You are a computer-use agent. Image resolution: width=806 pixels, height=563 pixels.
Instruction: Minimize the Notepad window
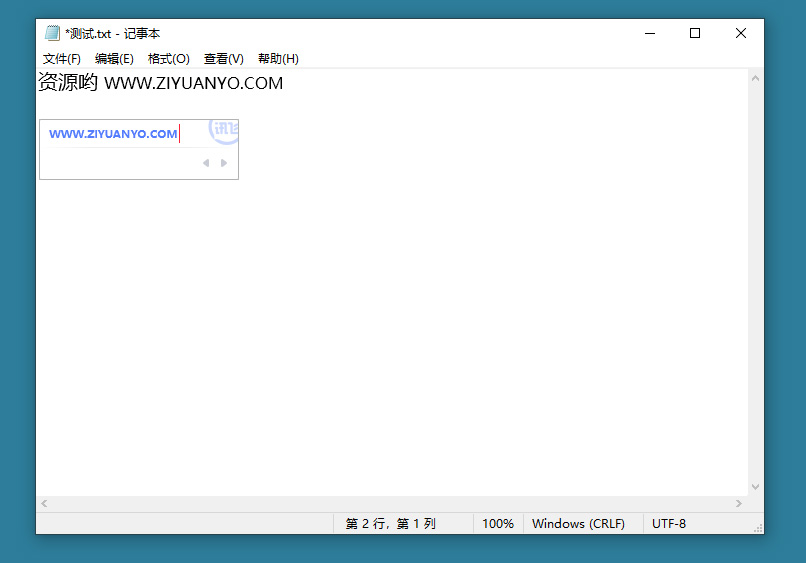650,33
